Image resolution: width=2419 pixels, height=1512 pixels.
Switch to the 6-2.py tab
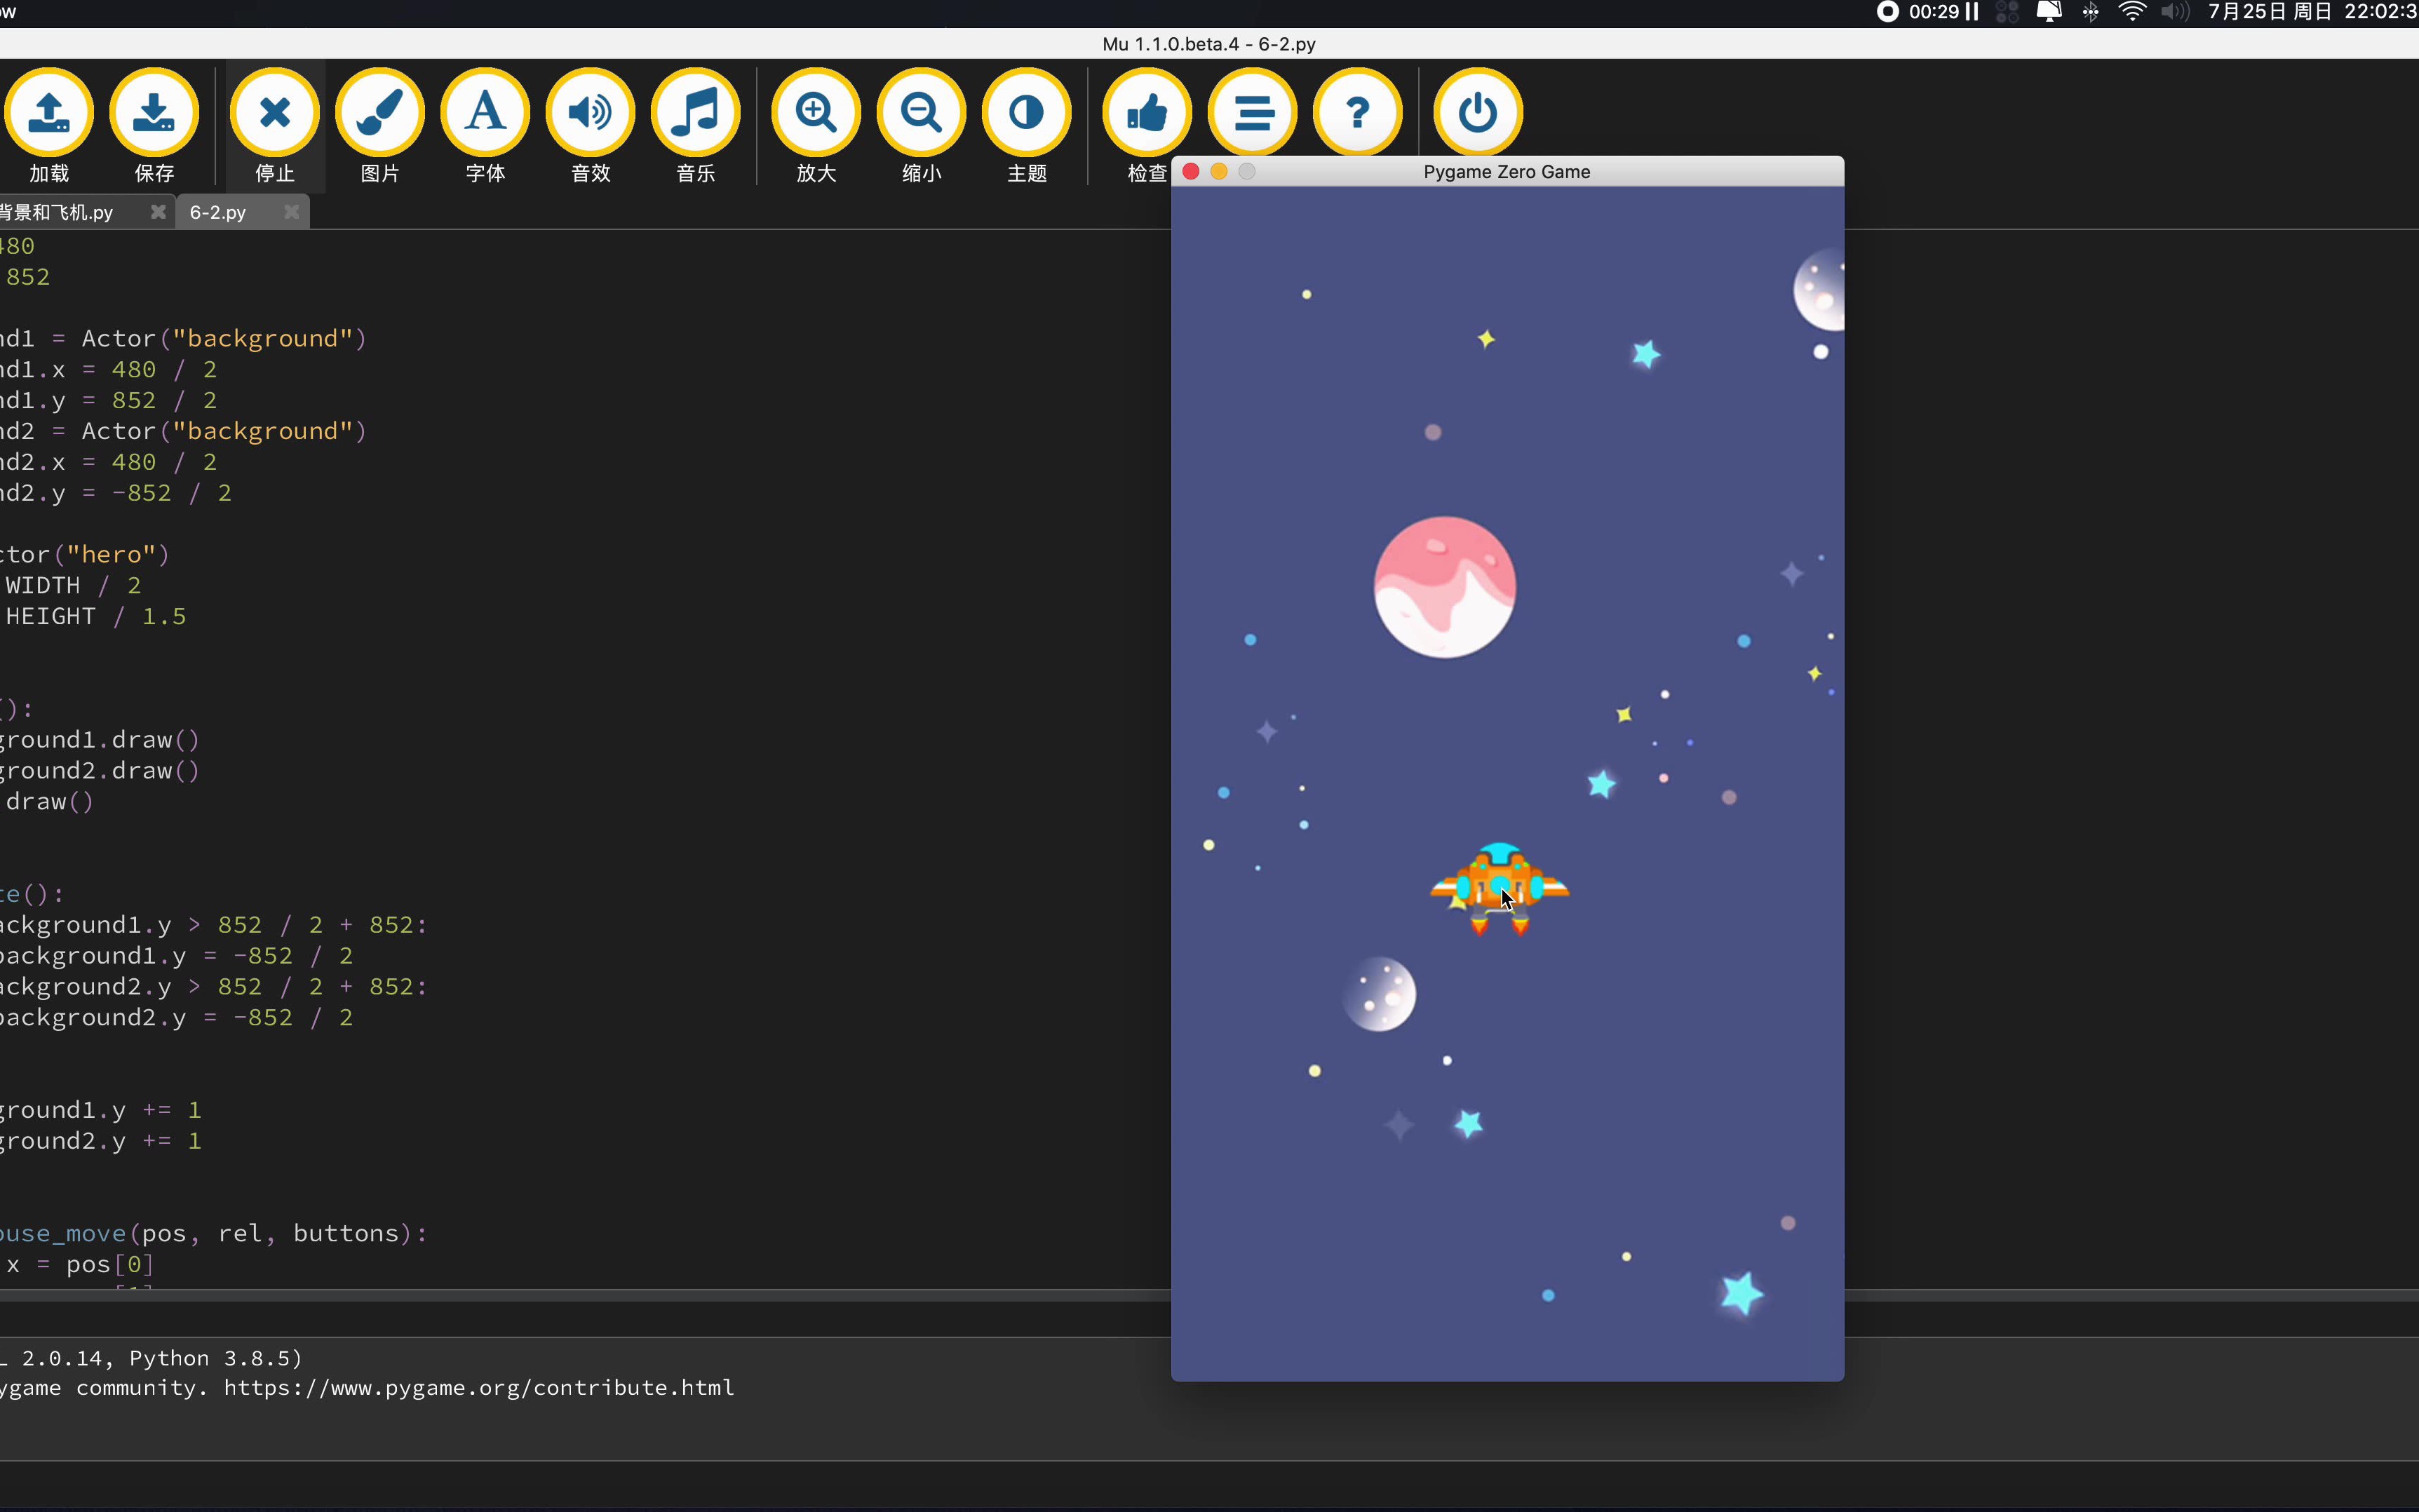pos(218,212)
